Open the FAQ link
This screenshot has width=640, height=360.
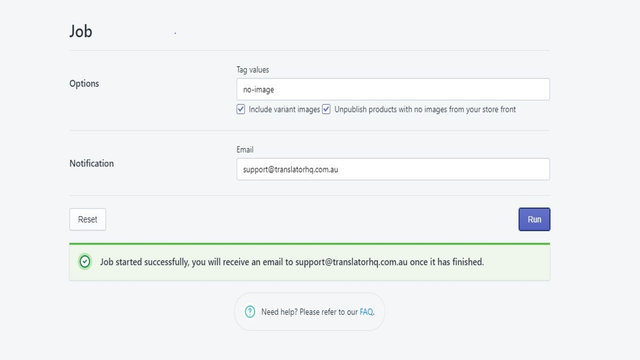pos(366,312)
